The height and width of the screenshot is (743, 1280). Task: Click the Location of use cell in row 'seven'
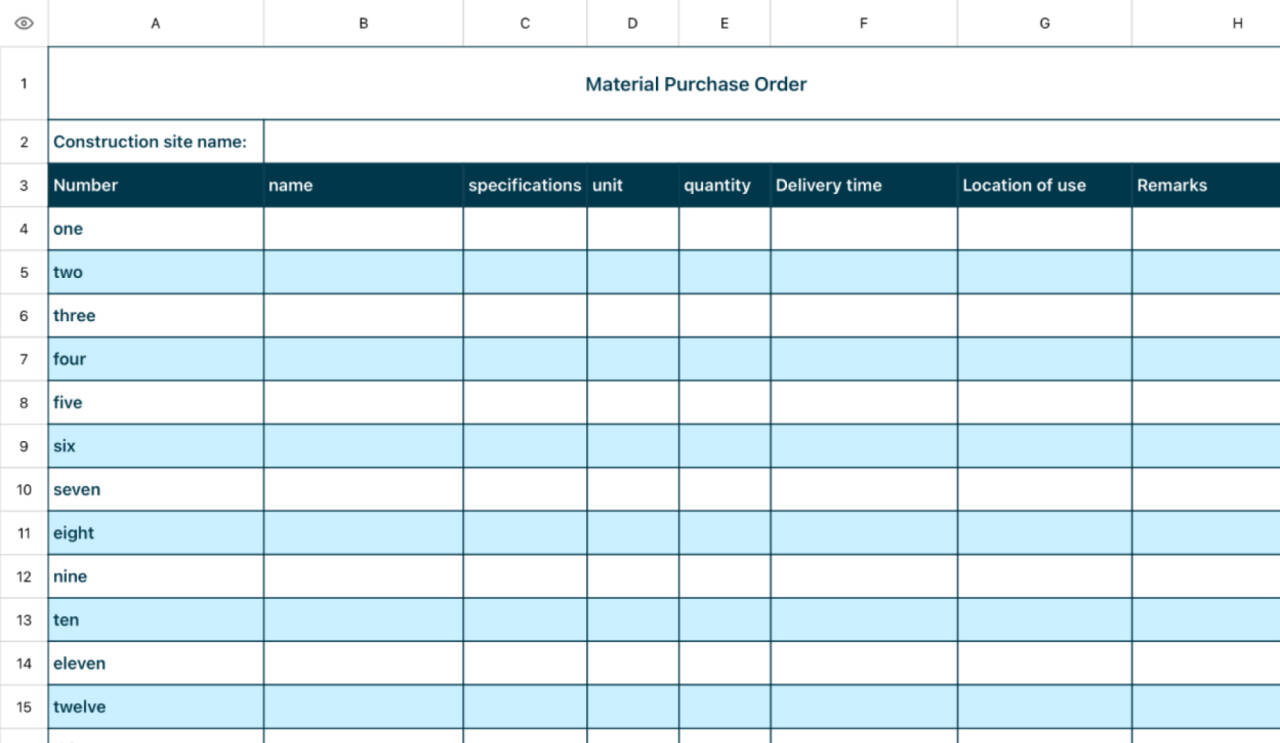pos(1045,490)
